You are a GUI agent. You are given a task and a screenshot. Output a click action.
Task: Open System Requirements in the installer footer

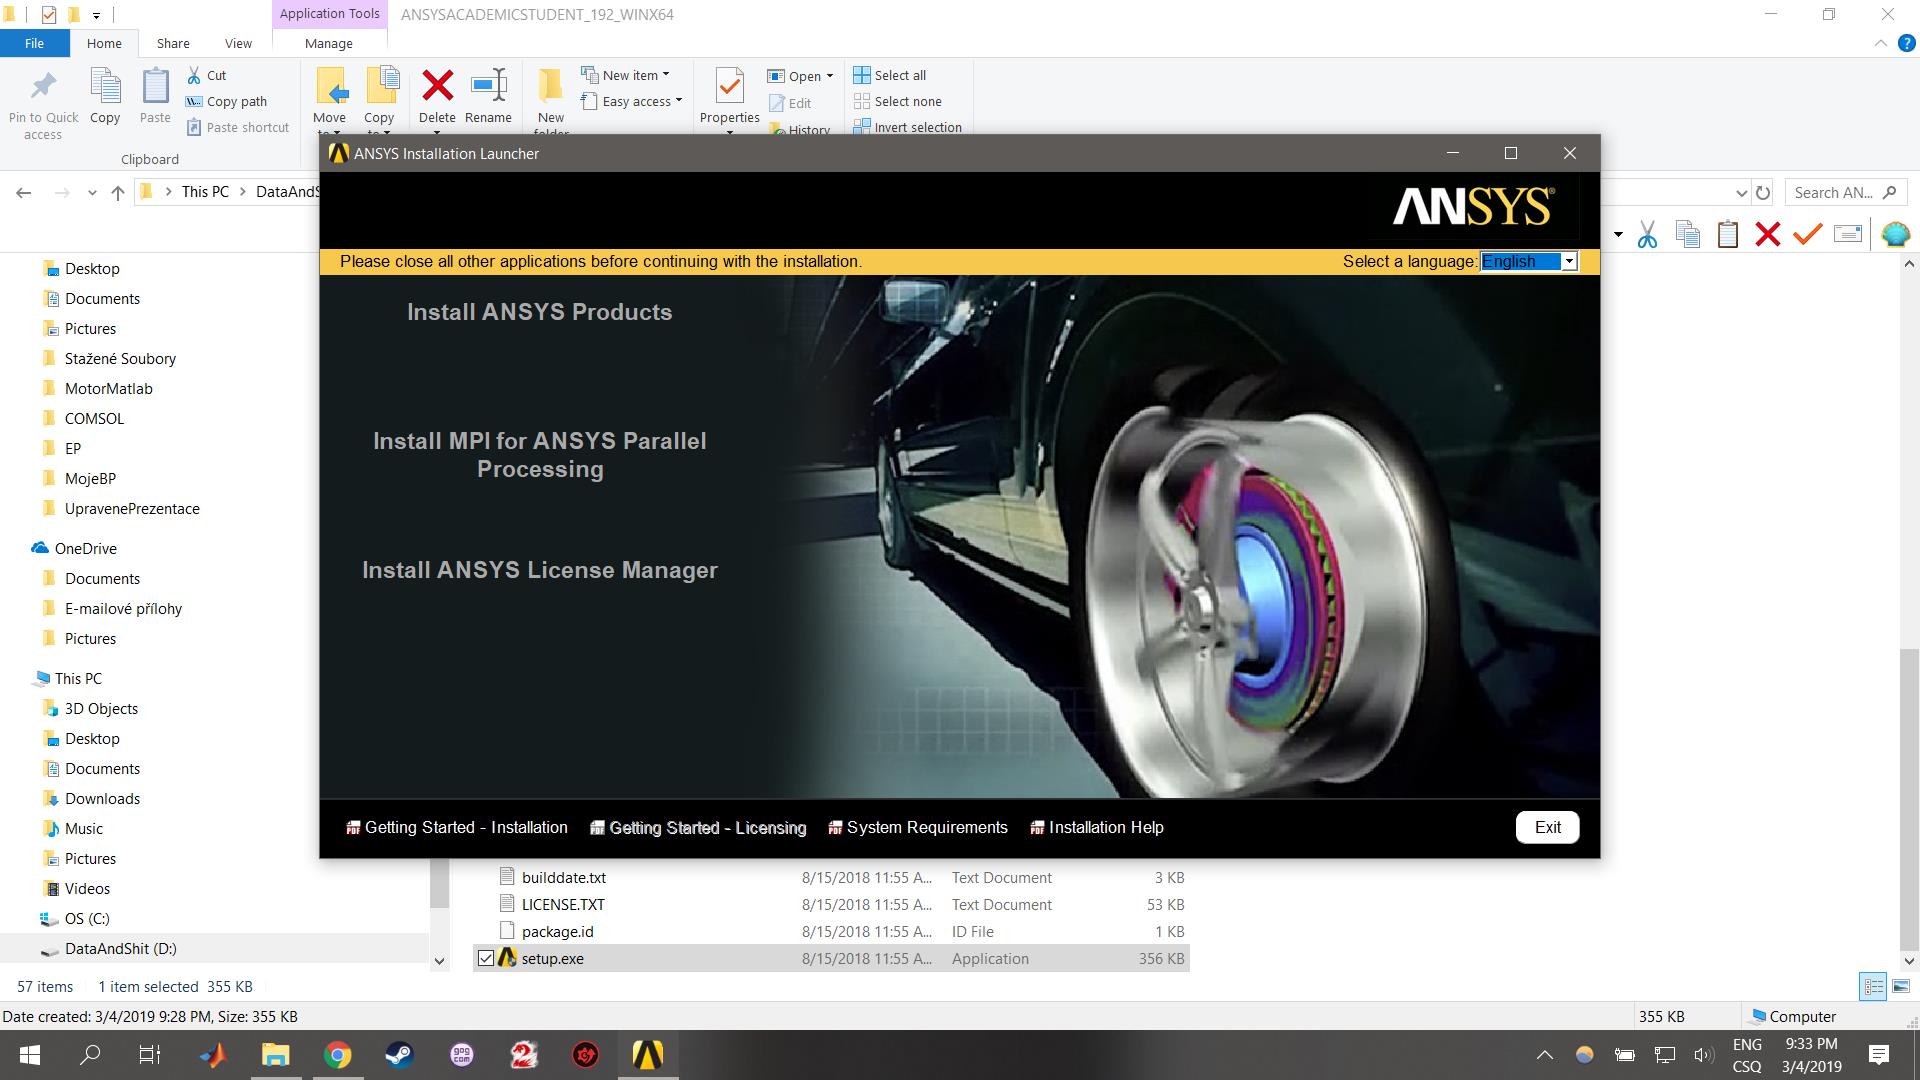(917, 827)
